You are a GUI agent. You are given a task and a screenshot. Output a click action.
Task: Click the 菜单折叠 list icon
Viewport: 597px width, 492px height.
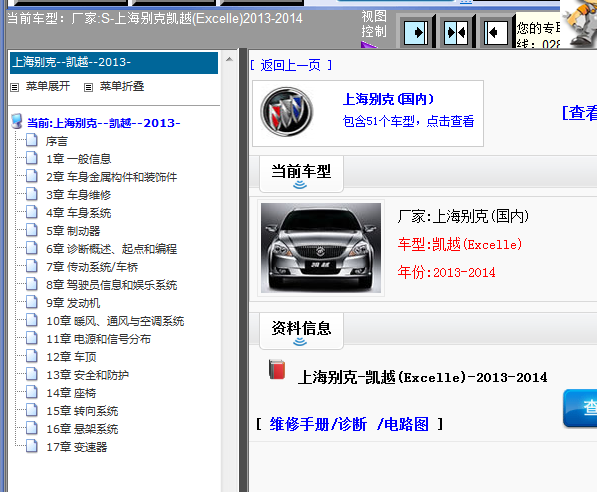(88, 88)
